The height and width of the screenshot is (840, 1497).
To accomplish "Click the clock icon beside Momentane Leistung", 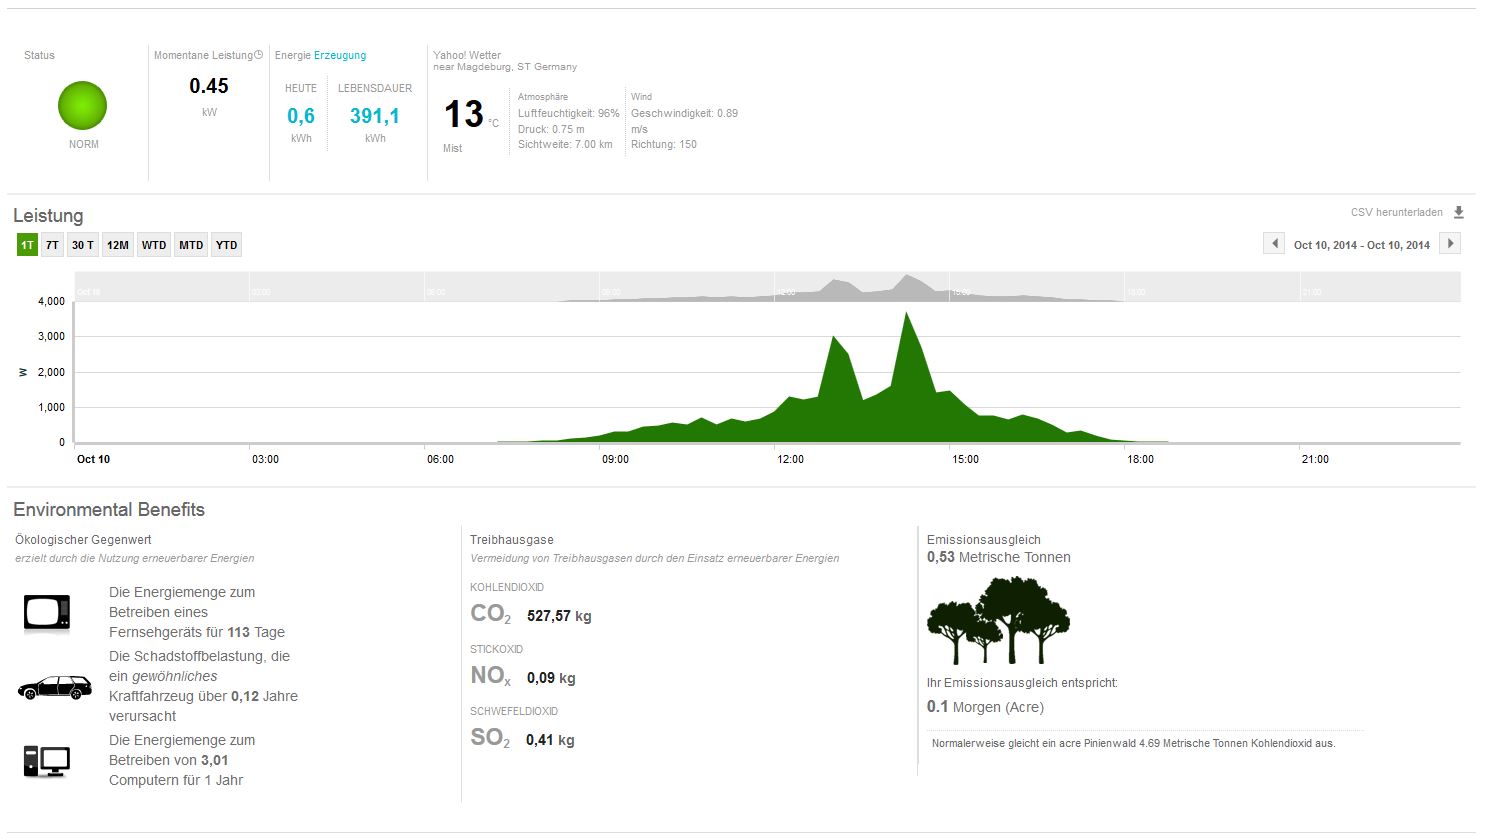I will tap(259, 55).
